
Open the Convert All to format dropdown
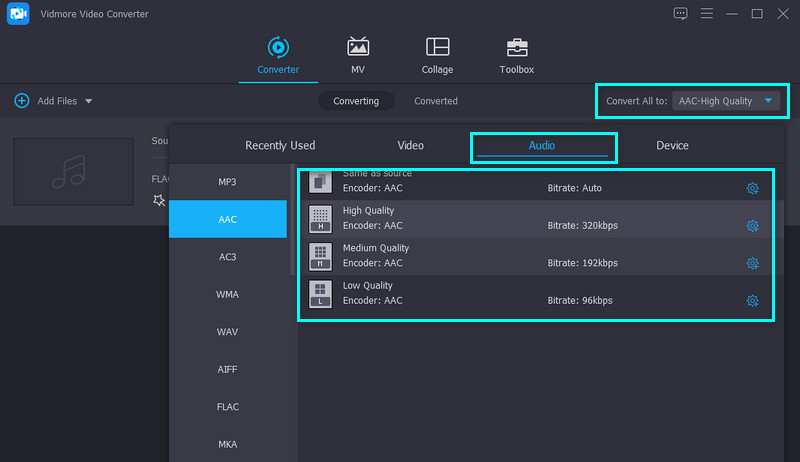(726, 101)
